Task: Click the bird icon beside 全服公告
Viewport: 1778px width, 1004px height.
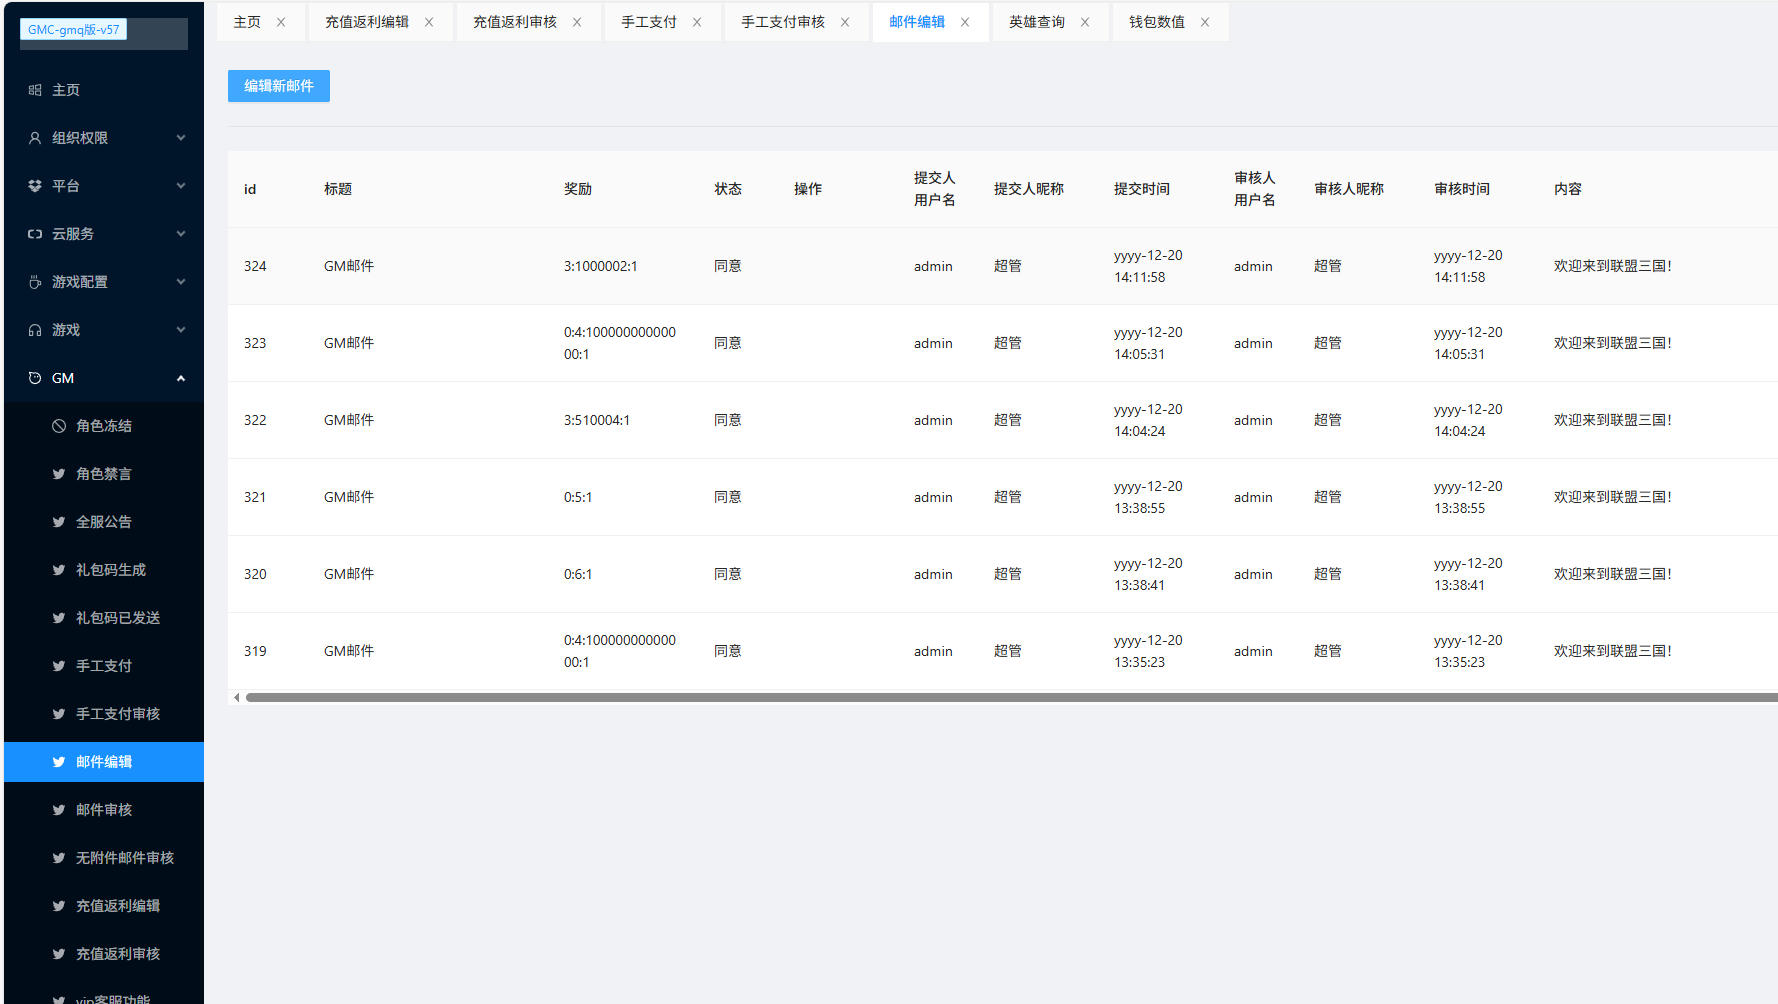Action: click(x=59, y=522)
